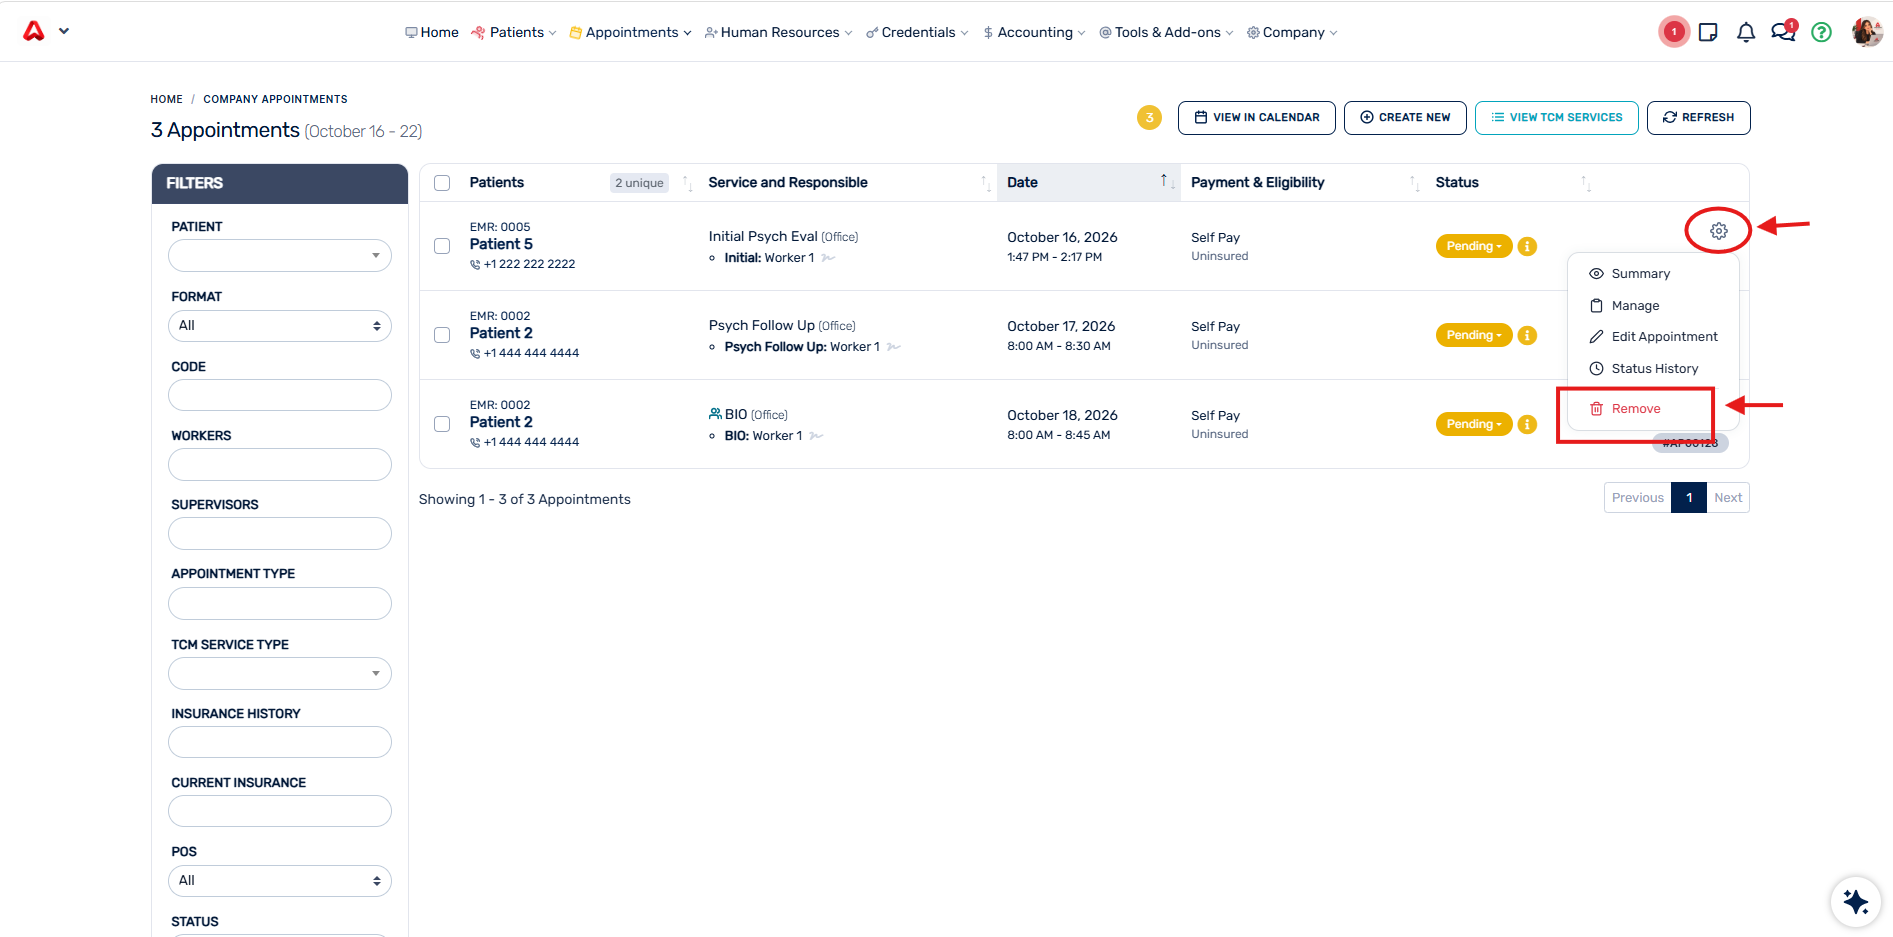Click the CODE filter input field
This screenshot has height=937, width=1893.
point(280,395)
